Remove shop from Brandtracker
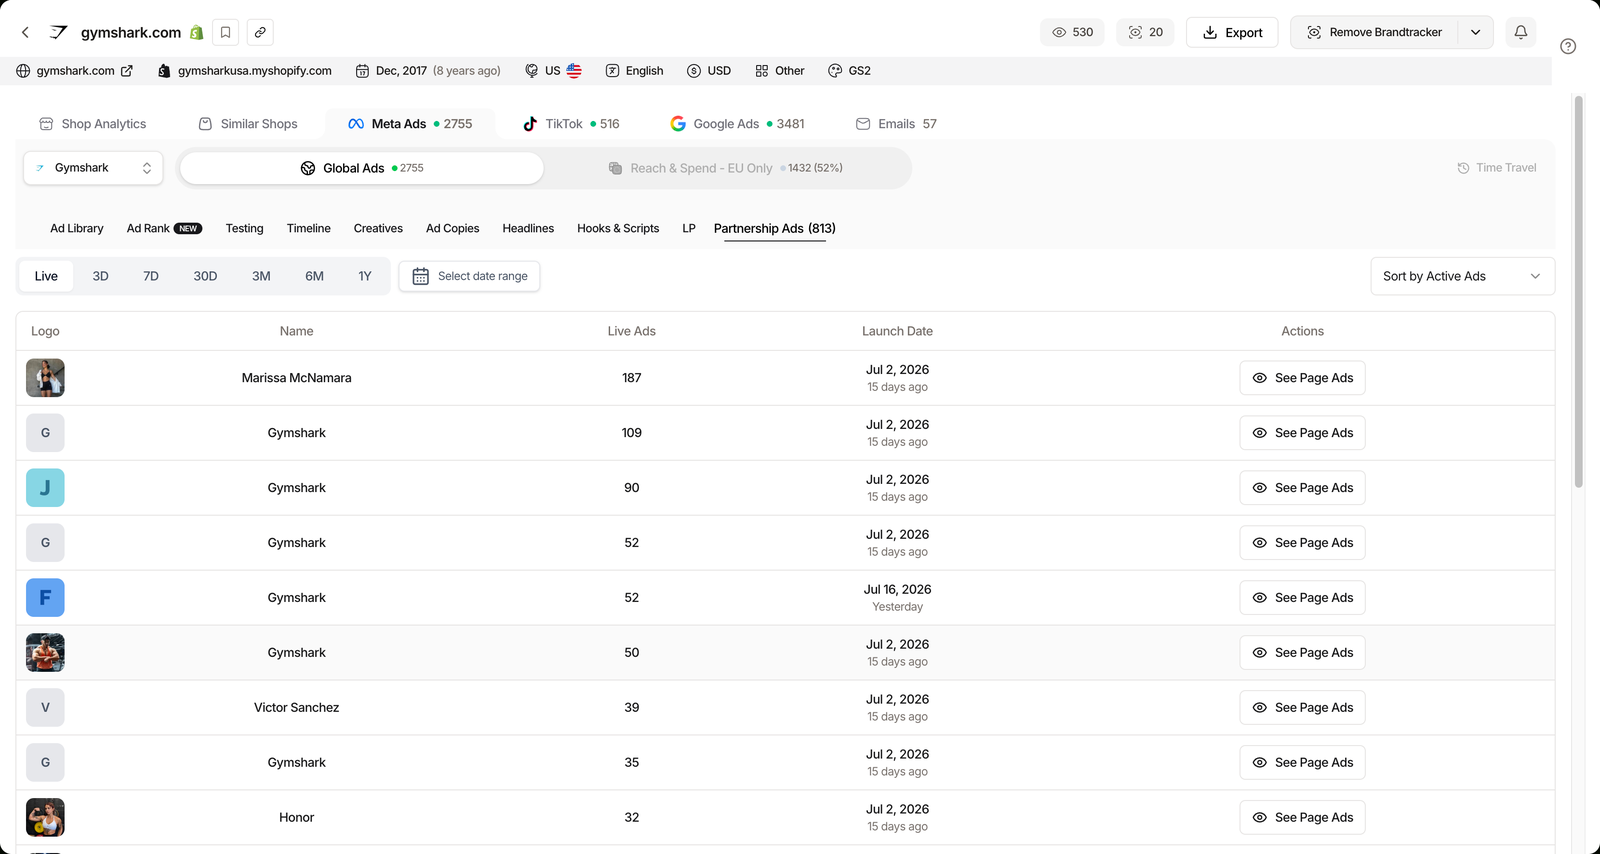The width and height of the screenshot is (1600, 854). [x=1374, y=32]
